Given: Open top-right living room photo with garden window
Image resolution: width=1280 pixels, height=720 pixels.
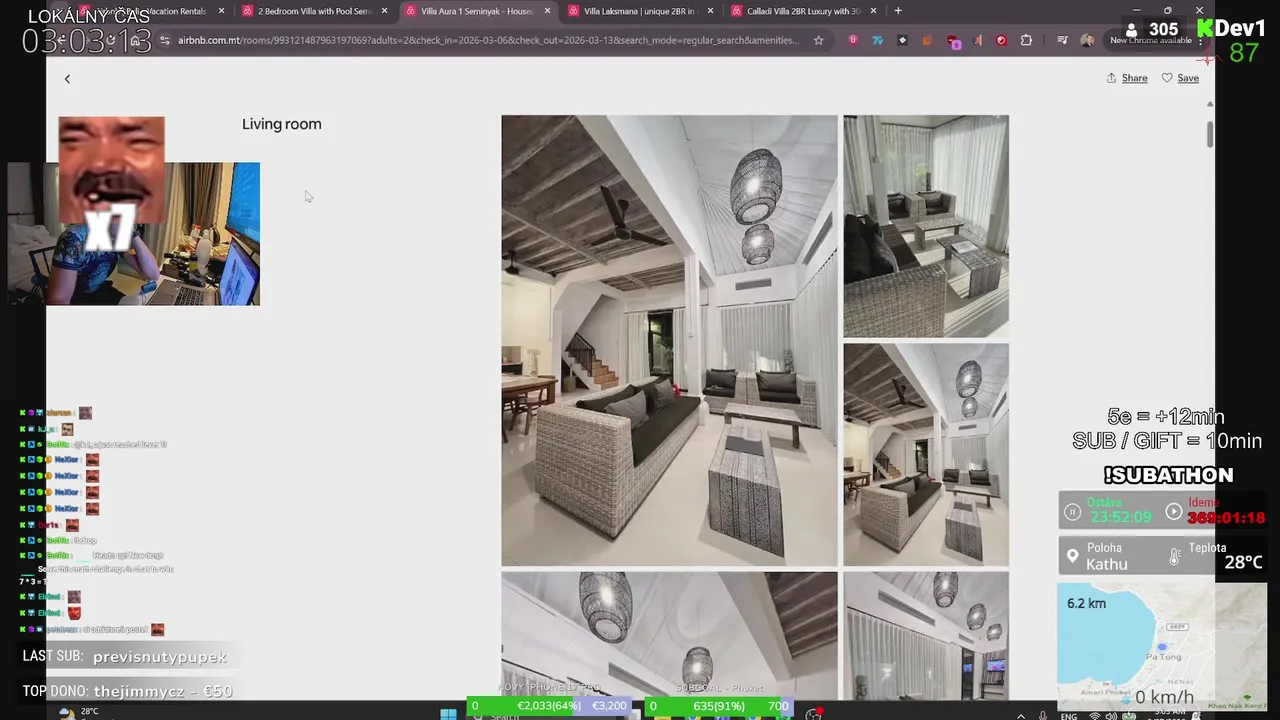Looking at the screenshot, I should [926, 226].
